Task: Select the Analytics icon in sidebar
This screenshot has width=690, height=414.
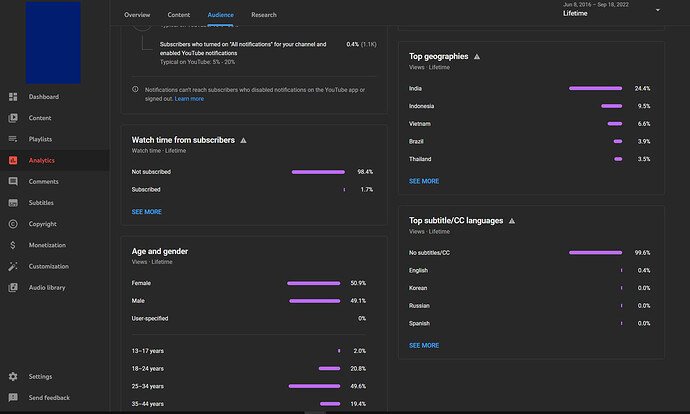Action: pyautogui.click(x=13, y=160)
